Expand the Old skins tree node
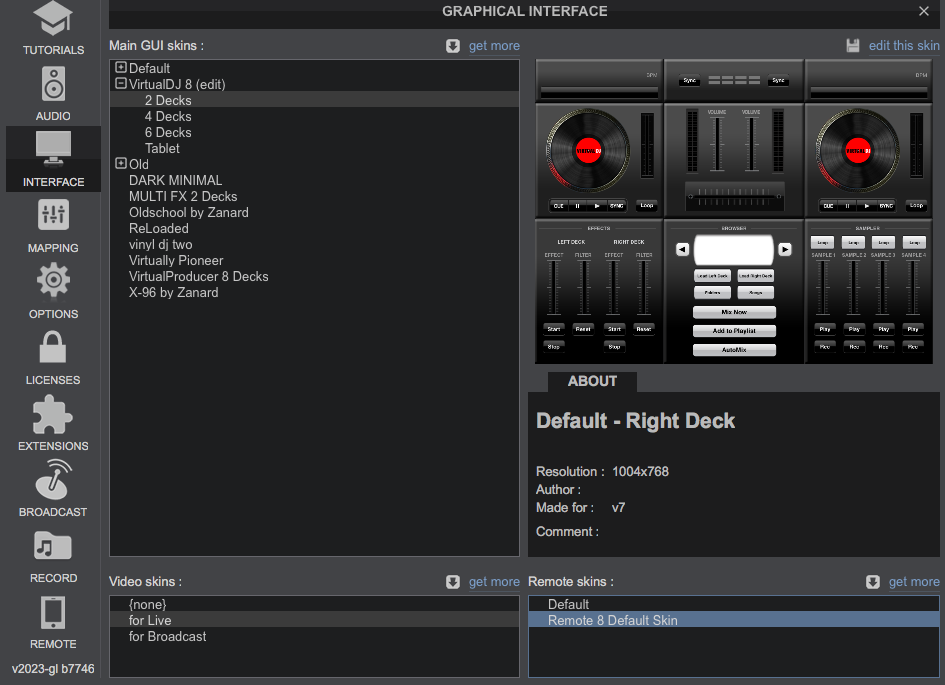945x685 pixels. click(121, 163)
